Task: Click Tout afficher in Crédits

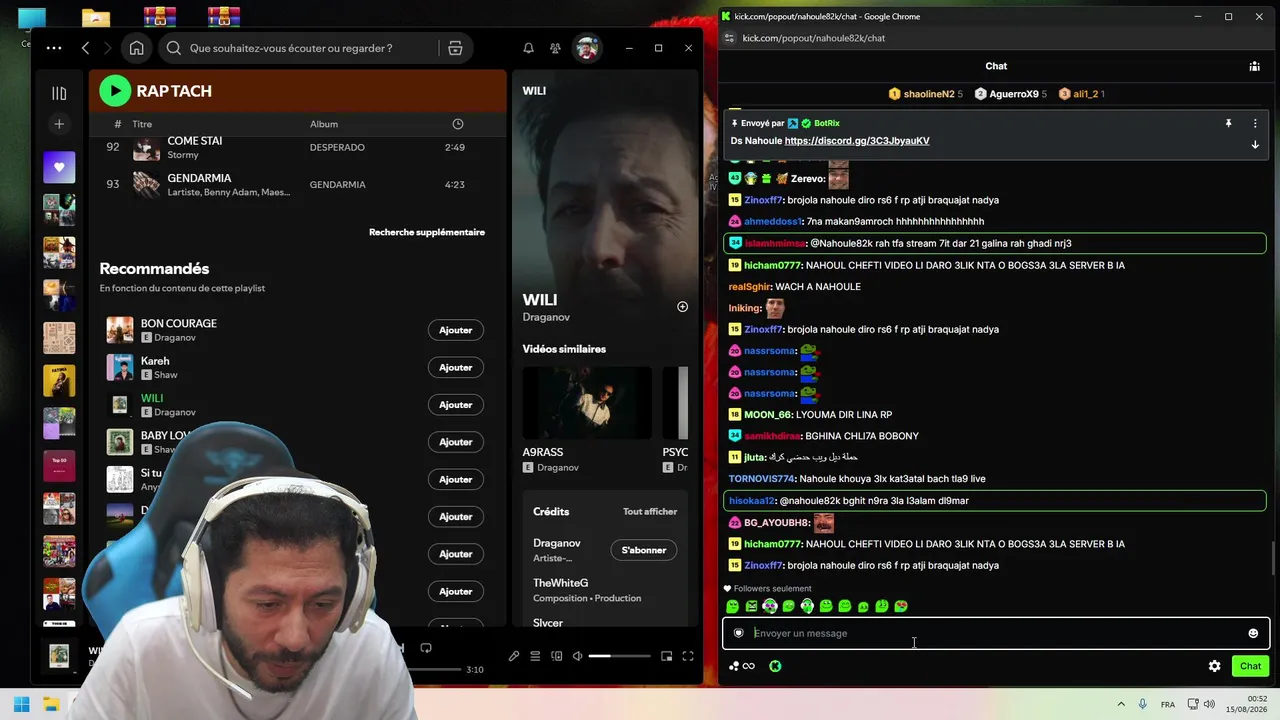Action: [650, 511]
